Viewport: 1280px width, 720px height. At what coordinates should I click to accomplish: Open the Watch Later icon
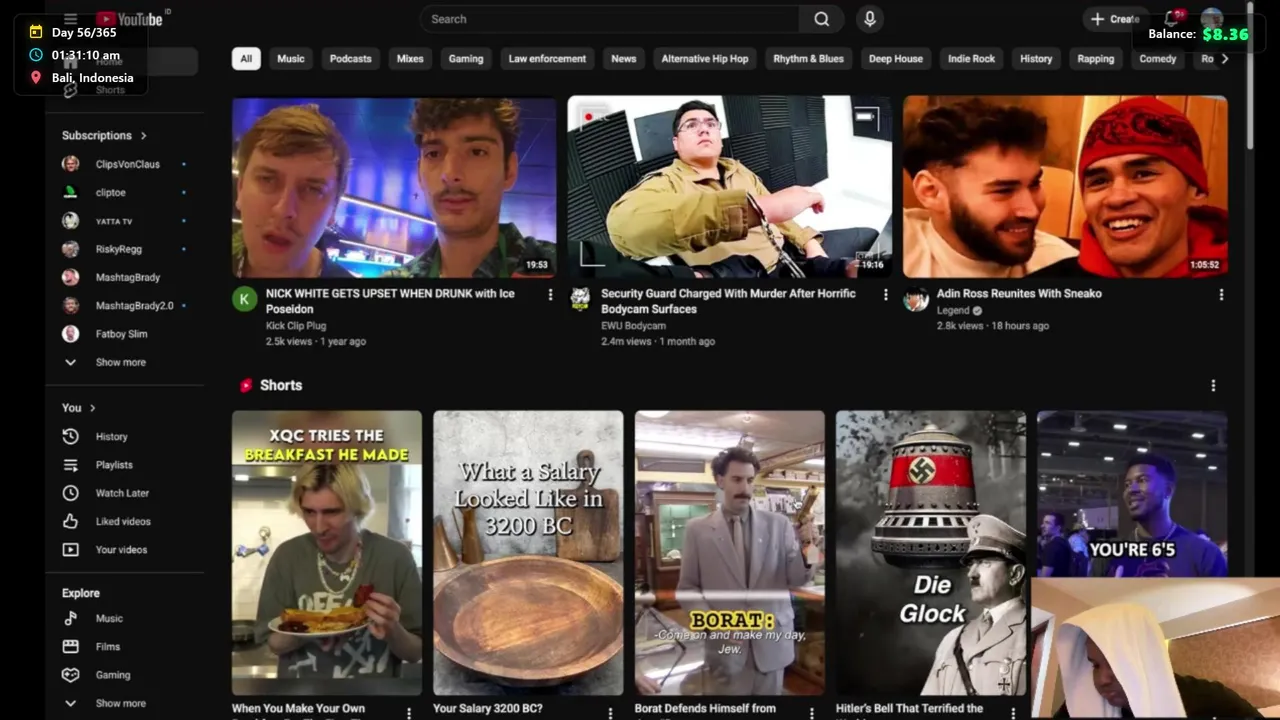click(70, 493)
